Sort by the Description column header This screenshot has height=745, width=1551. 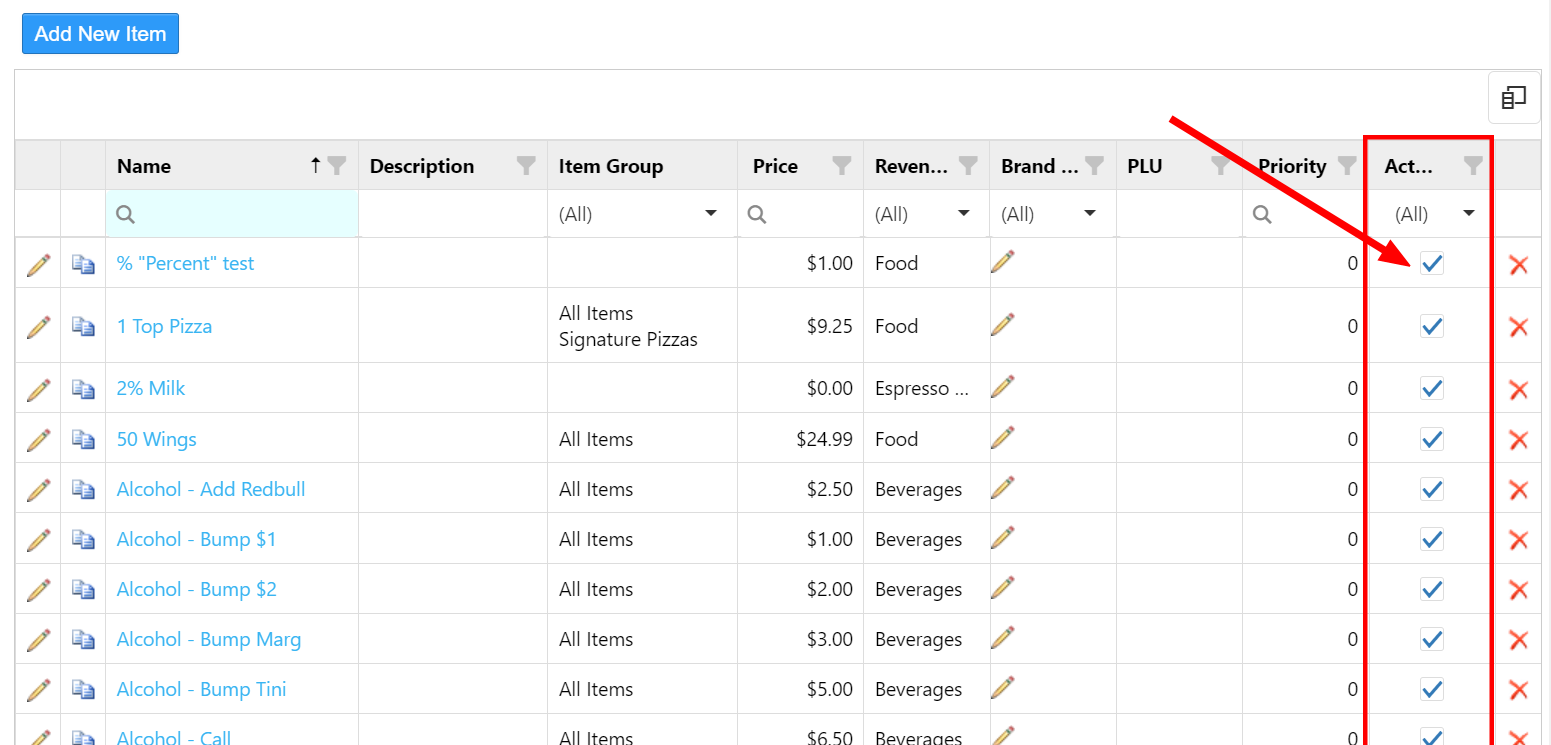[x=422, y=166]
